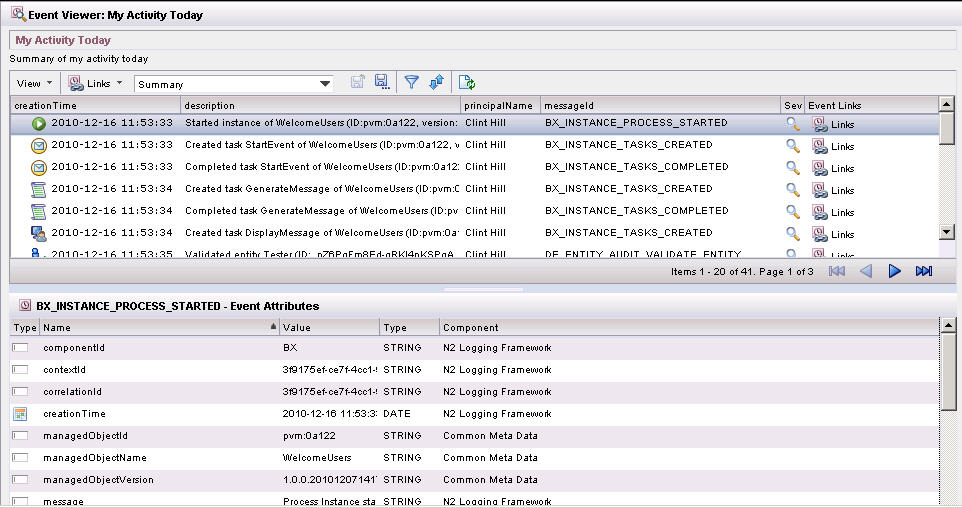Screen dimensions: 962x508
Task: Click severity magnifier of Created task StartEvent row
Action: [x=793, y=145]
